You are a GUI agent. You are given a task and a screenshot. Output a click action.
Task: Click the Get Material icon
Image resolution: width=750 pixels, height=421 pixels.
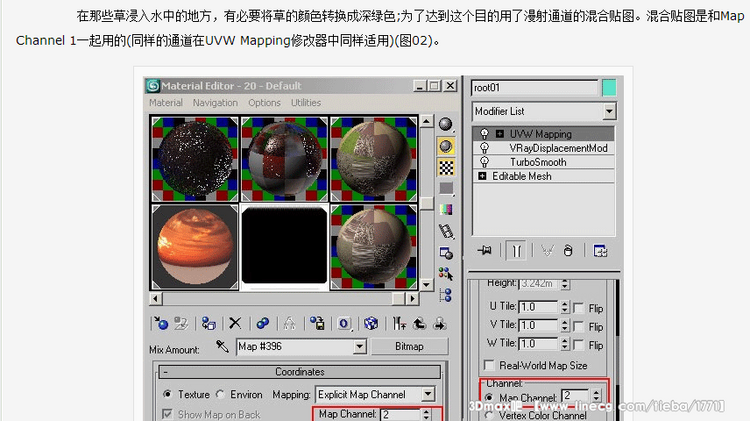coord(160,323)
